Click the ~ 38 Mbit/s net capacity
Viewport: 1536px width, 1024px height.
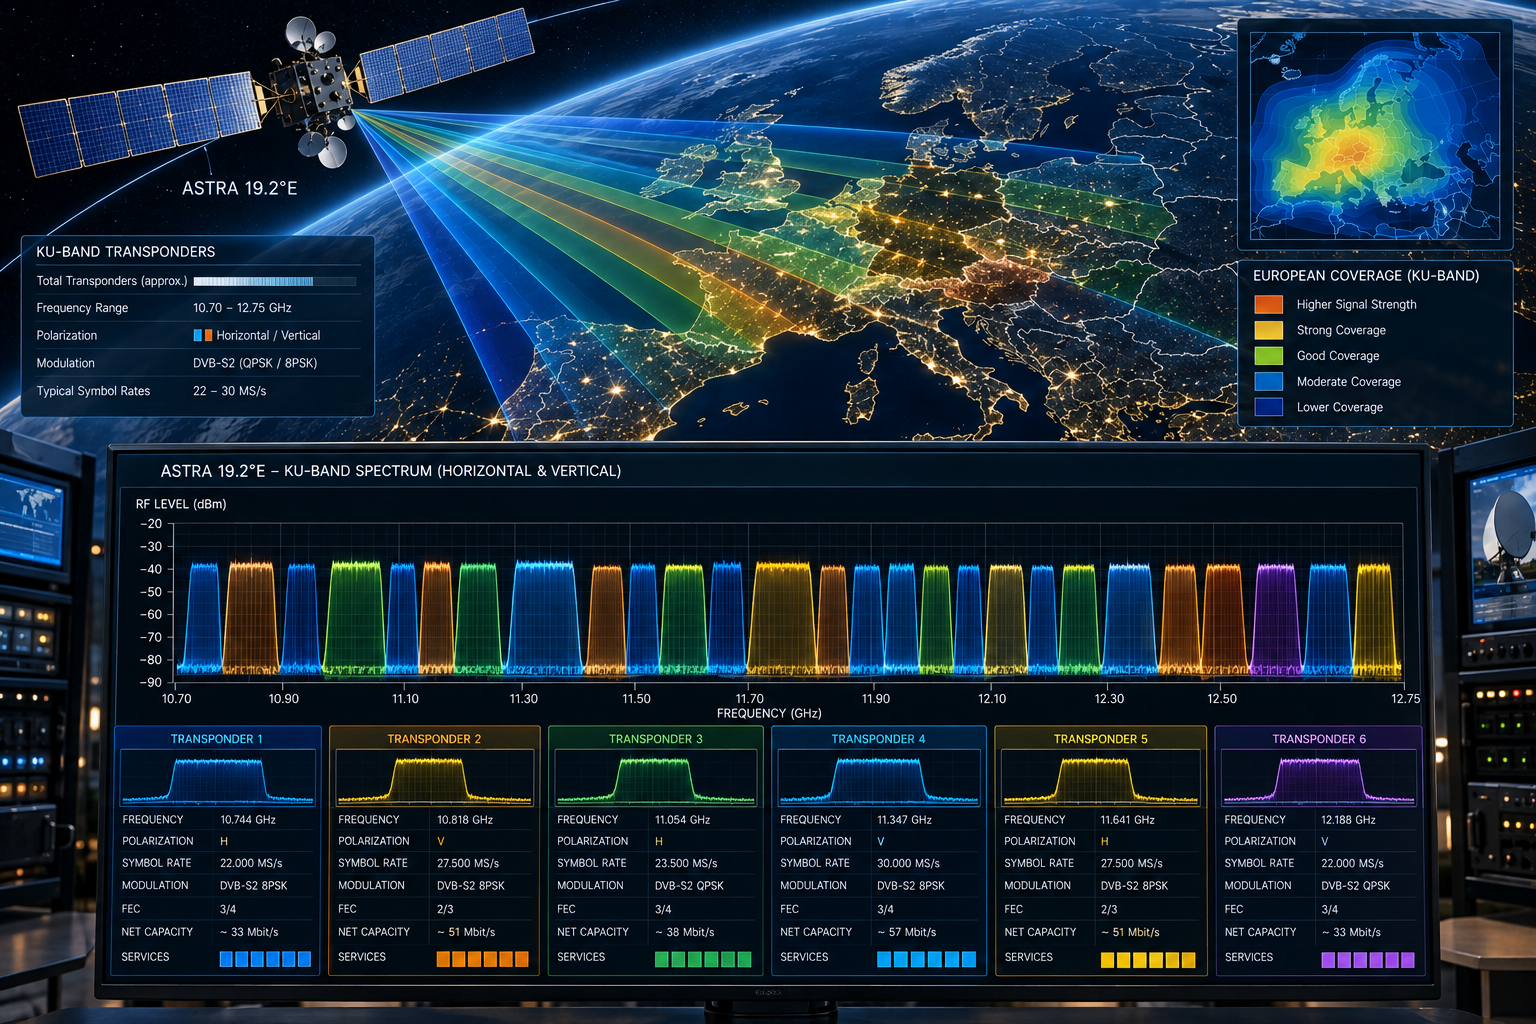(685, 932)
